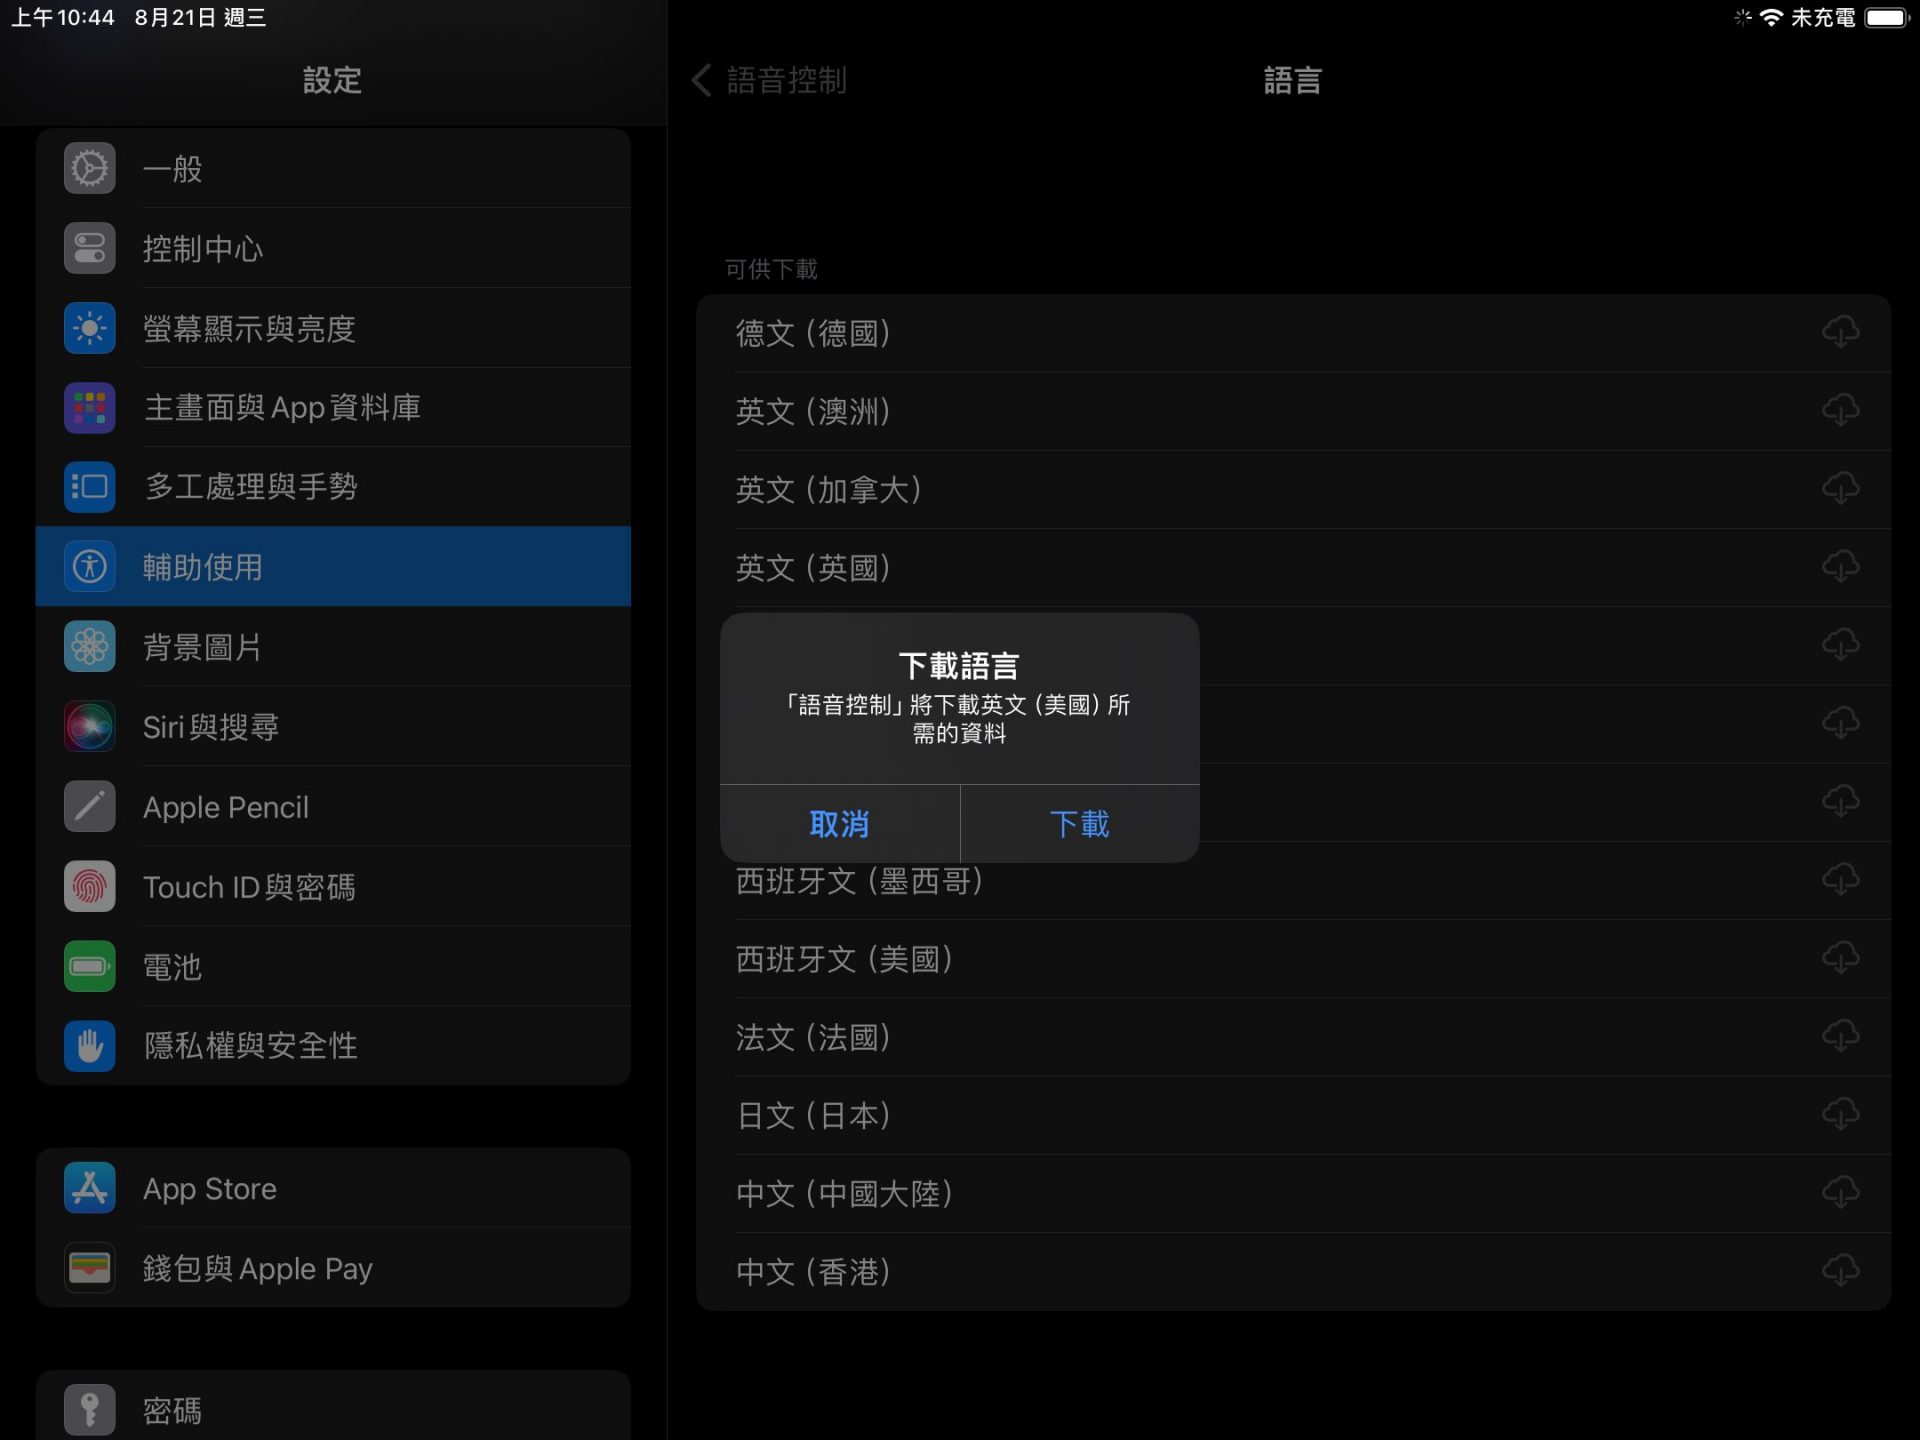Tap cloud download icon for 日文 (日本)

(x=1840, y=1114)
